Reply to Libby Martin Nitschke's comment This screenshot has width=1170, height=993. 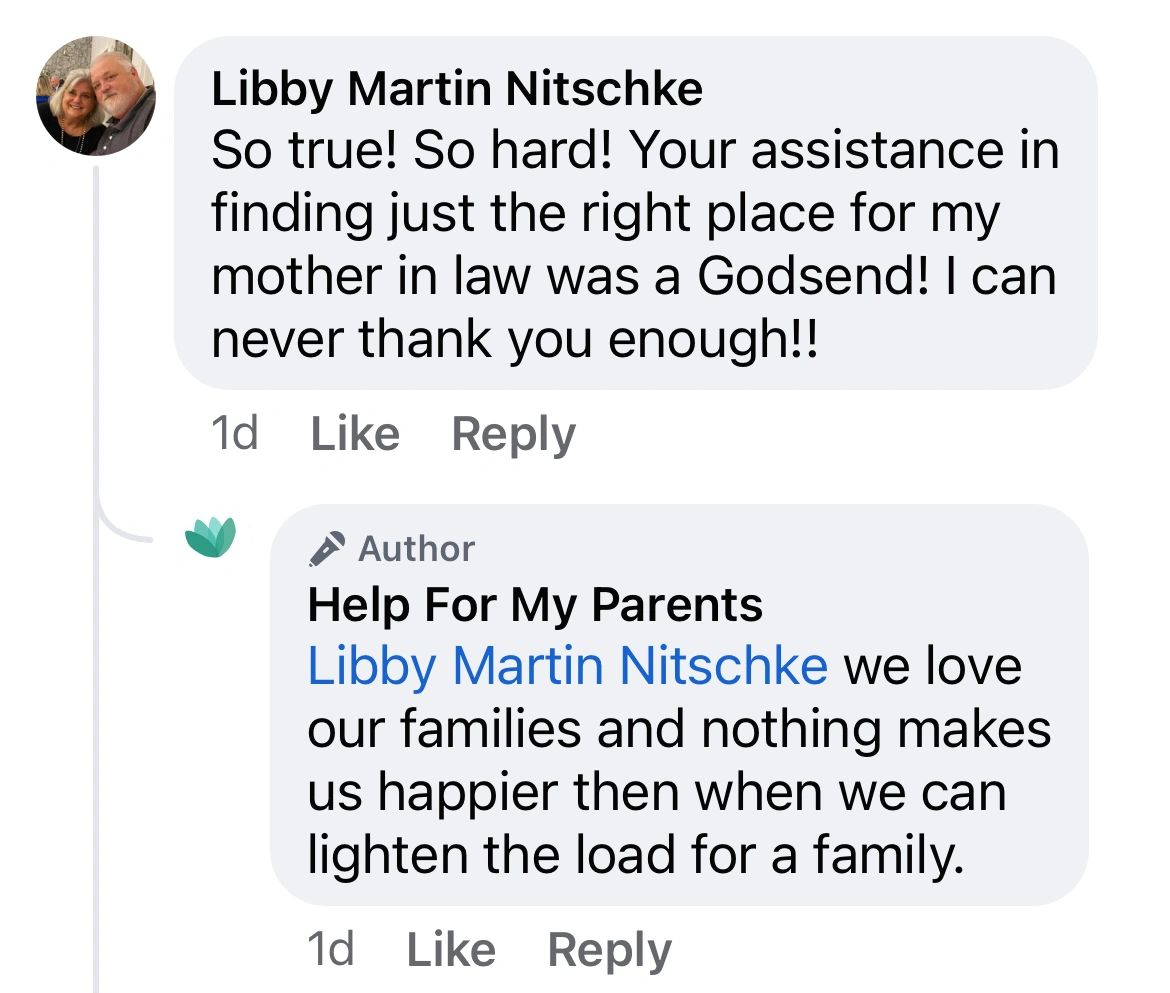pos(513,434)
